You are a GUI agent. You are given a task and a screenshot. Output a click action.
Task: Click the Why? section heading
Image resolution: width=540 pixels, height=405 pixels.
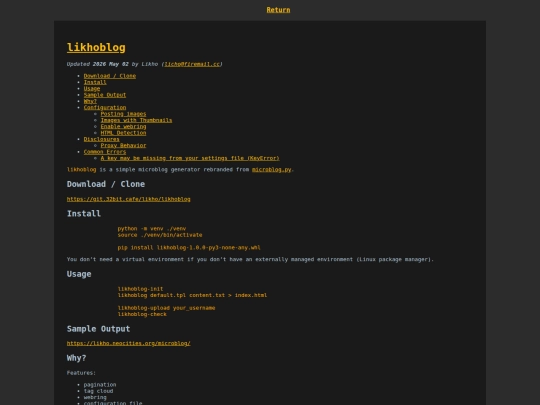[76, 358]
